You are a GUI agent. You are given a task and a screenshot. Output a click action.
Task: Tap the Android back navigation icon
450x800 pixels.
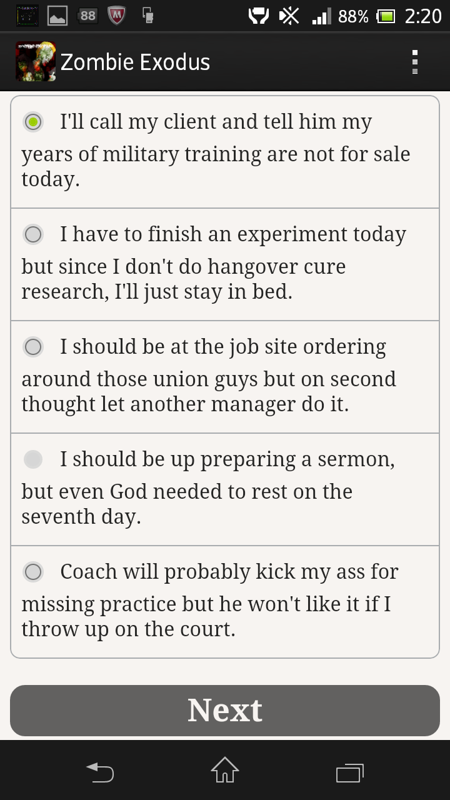tap(100, 772)
